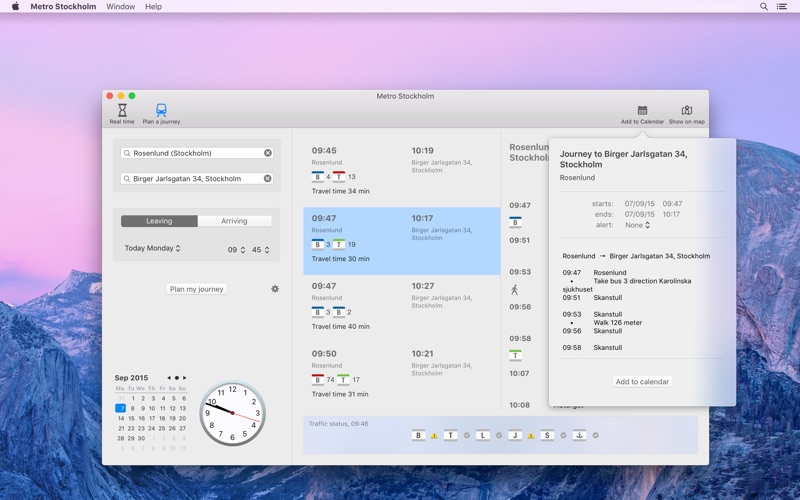800x500 pixels.
Task: Click the analog clock widget
Action: tap(232, 413)
